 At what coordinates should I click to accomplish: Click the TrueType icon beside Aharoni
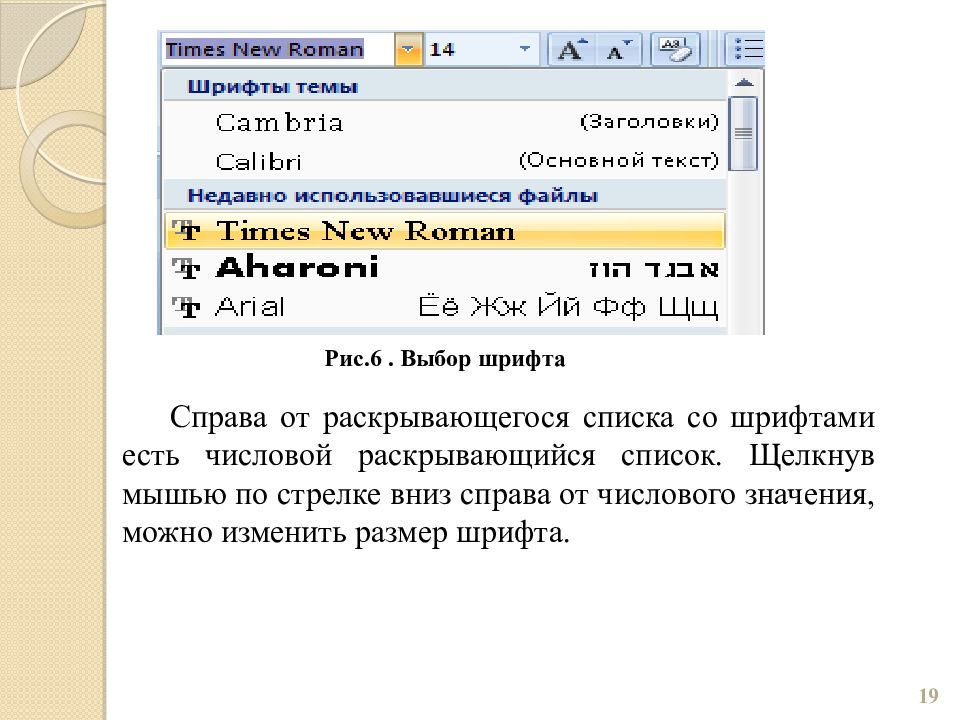(186, 268)
